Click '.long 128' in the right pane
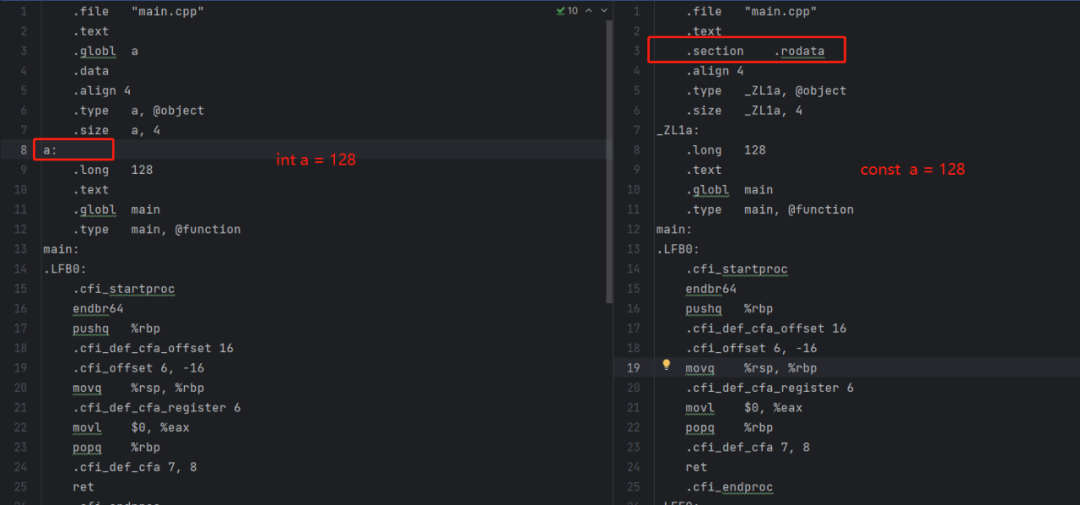Viewport: 1080px width, 505px height. pyautogui.click(x=725, y=150)
